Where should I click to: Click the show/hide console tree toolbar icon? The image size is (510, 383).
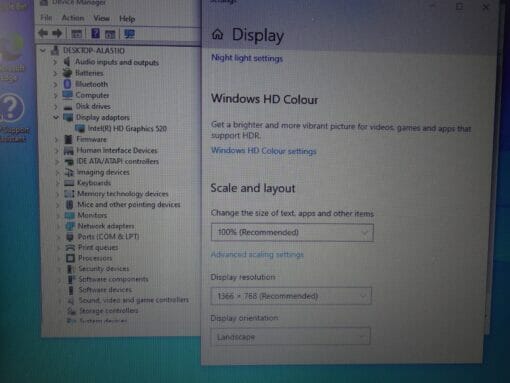[x=77, y=34]
